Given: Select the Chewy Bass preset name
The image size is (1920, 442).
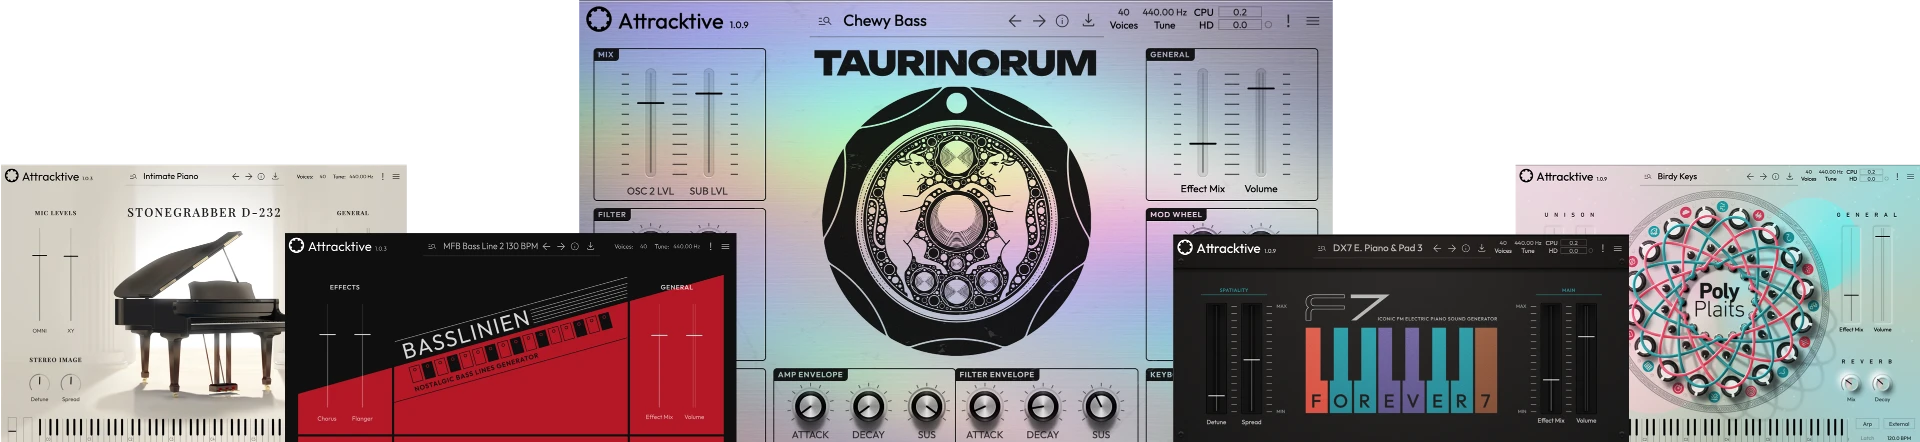Looking at the screenshot, I should coord(885,21).
